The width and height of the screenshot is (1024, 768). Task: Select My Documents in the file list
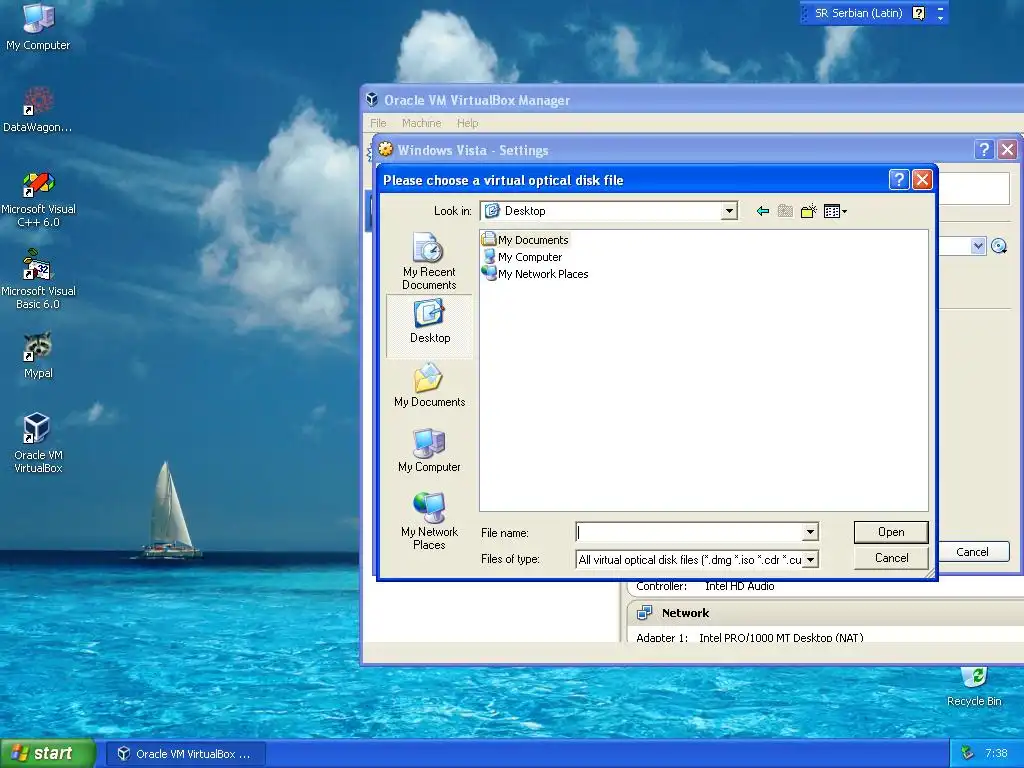pyautogui.click(x=526, y=240)
